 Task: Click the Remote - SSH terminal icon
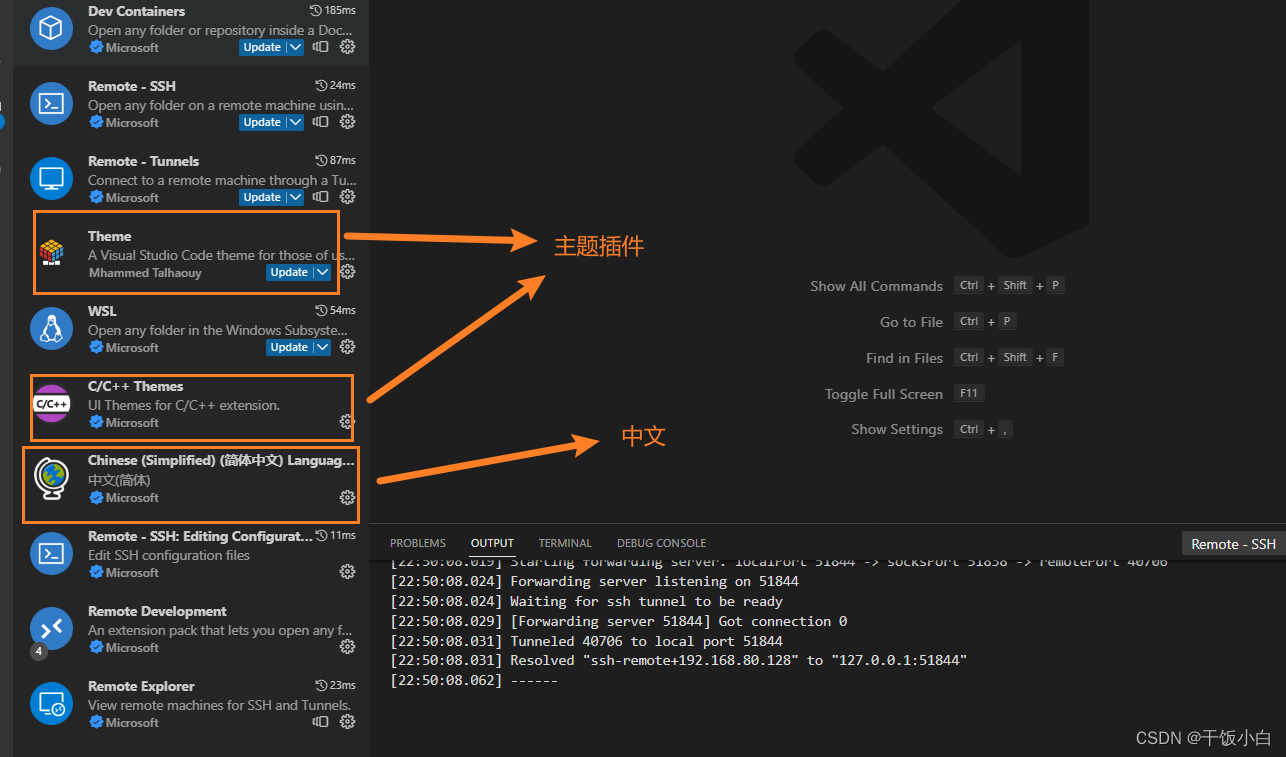click(x=51, y=103)
